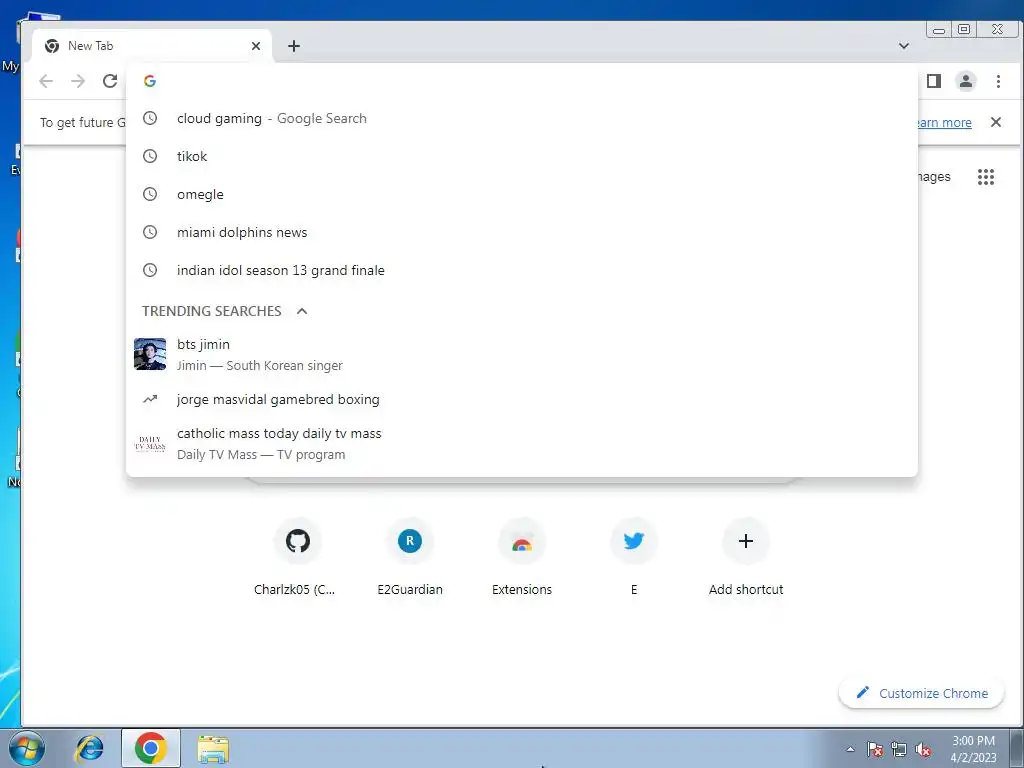Image resolution: width=1024 pixels, height=768 pixels.
Task: Select the tikok history suggestion
Action: click(522, 156)
